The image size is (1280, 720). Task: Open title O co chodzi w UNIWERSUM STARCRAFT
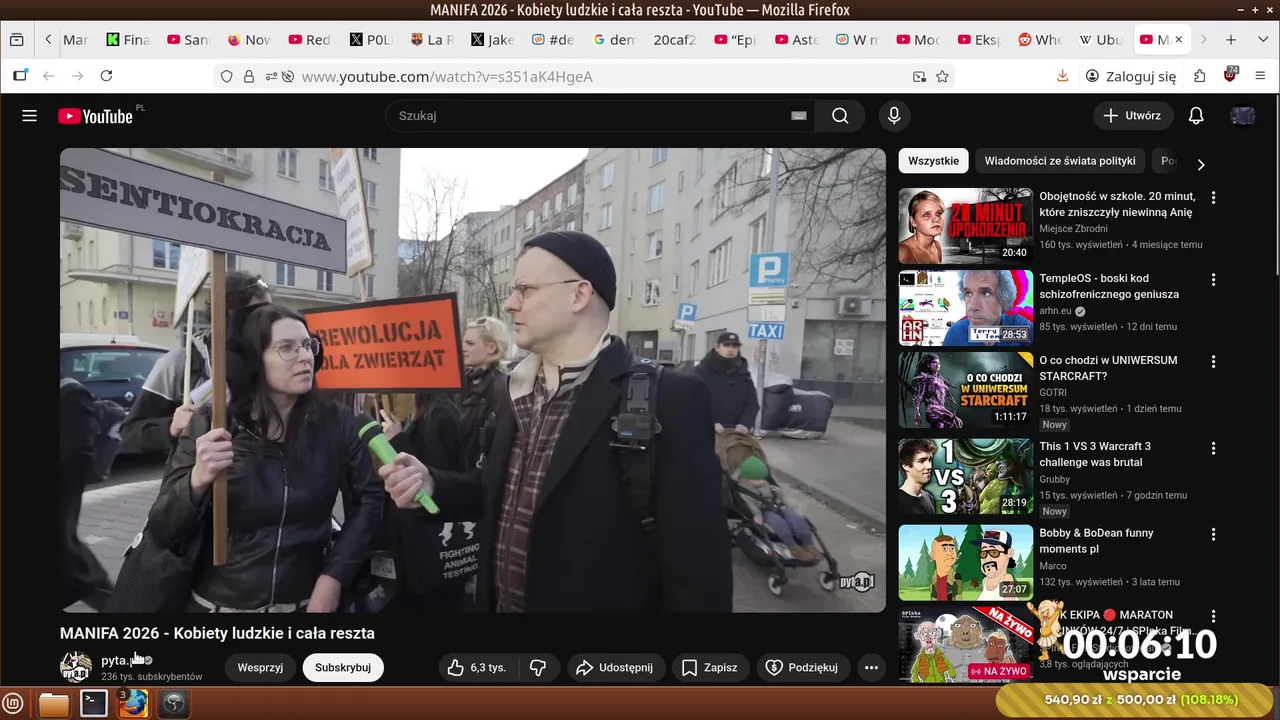(1108, 368)
